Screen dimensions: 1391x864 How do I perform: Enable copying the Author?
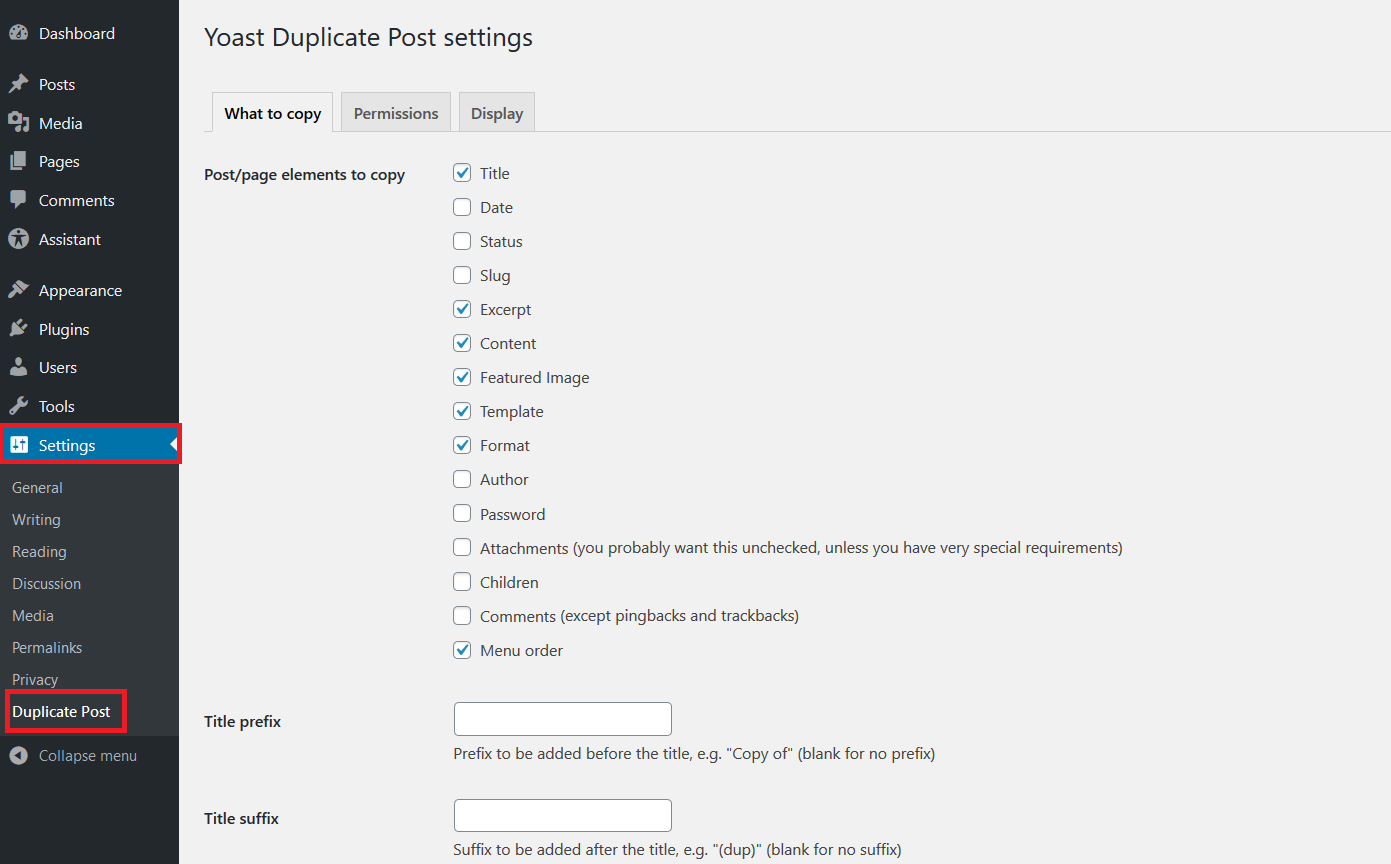click(x=462, y=479)
